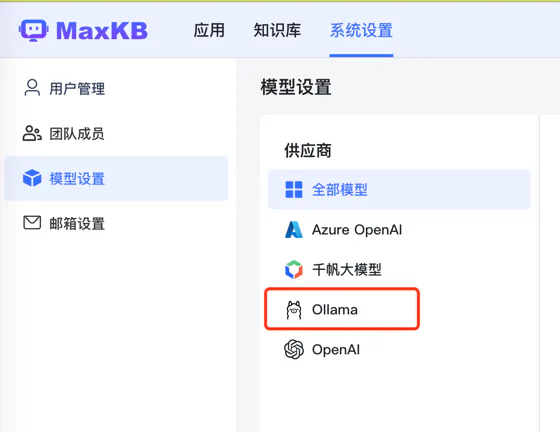560x432 pixels.
Task: Switch to the 知识库 tab
Action: [277, 30]
